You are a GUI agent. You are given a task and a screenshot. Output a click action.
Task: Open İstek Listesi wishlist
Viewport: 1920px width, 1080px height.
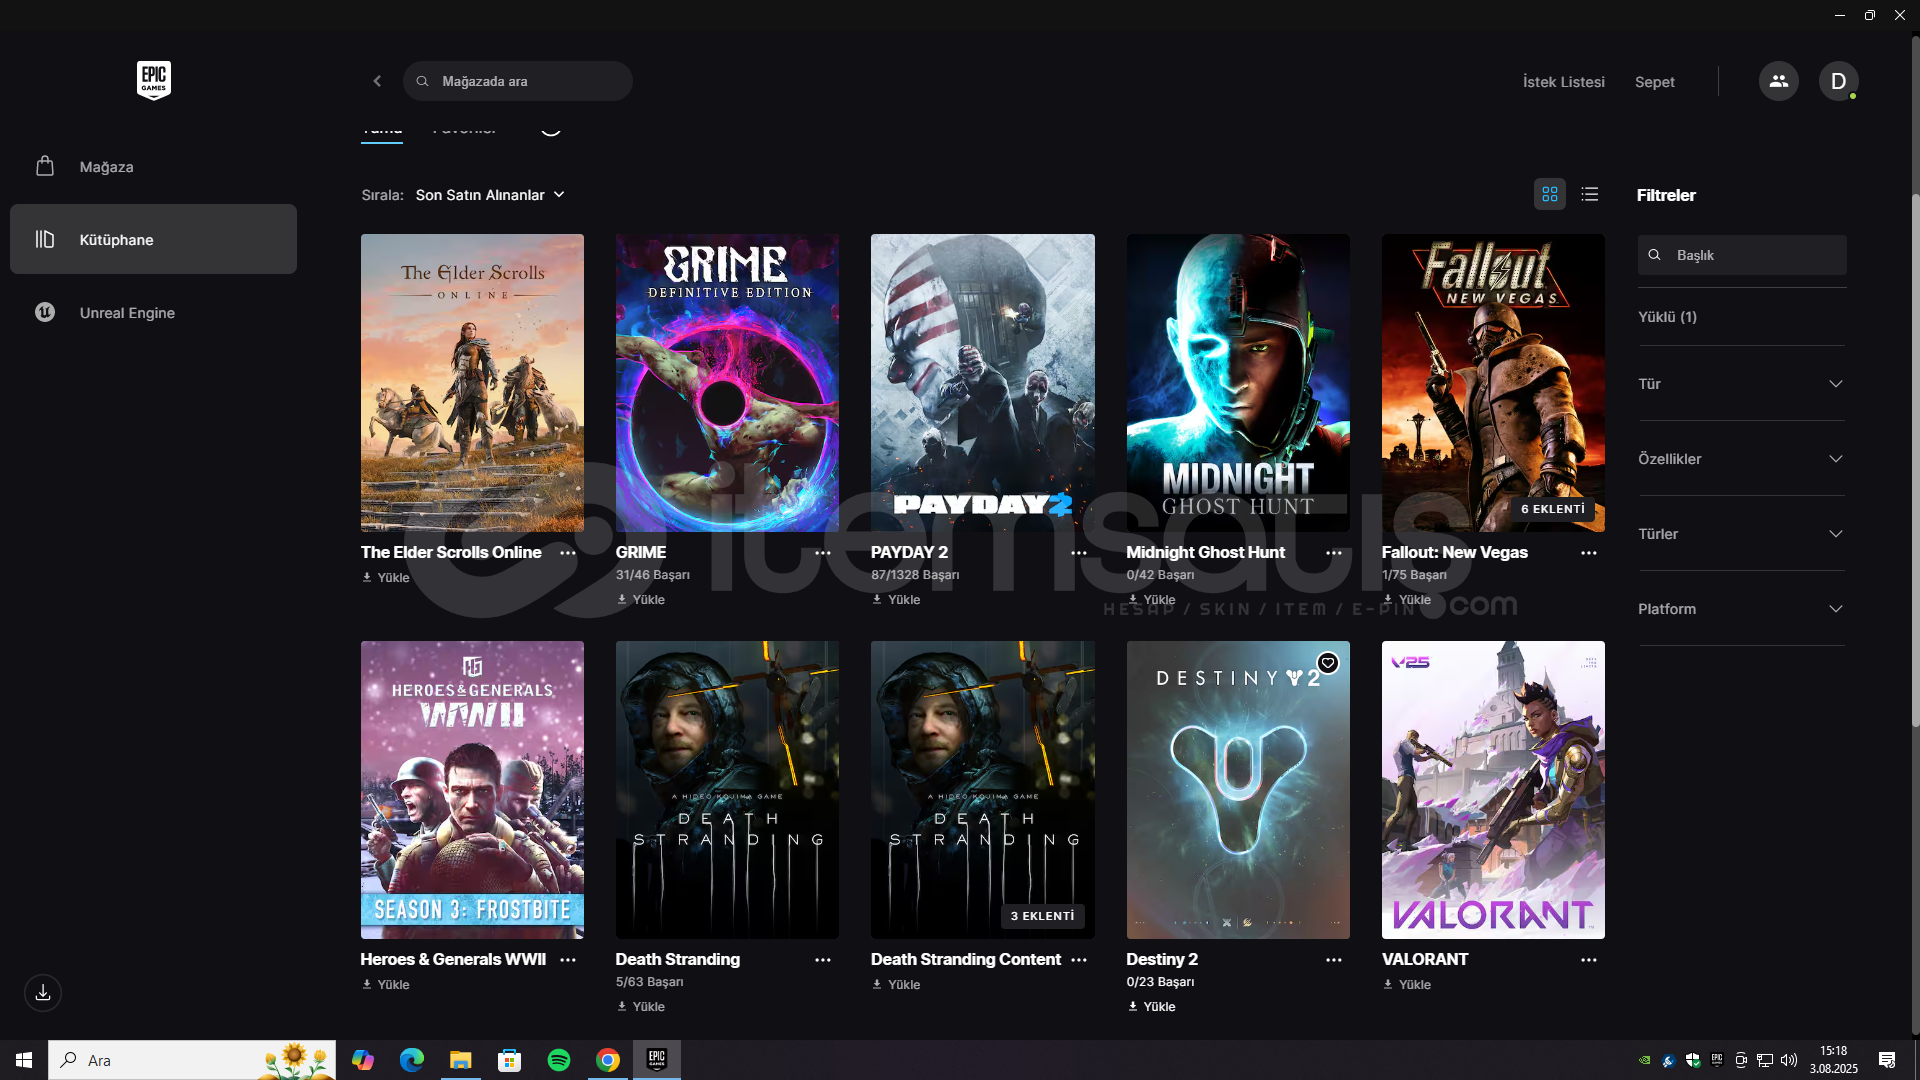pyautogui.click(x=1563, y=82)
